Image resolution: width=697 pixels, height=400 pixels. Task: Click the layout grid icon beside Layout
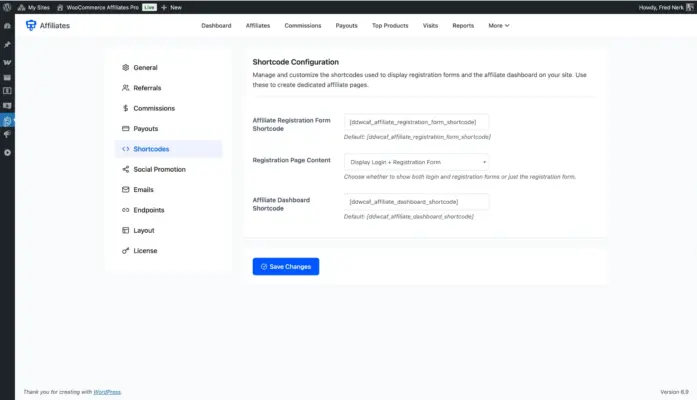(125, 230)
